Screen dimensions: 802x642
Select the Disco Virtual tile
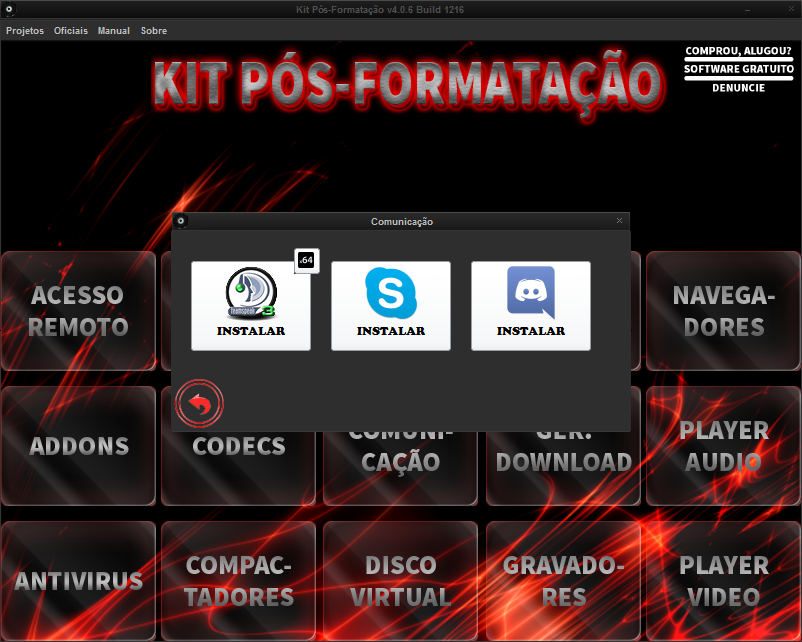400,581
